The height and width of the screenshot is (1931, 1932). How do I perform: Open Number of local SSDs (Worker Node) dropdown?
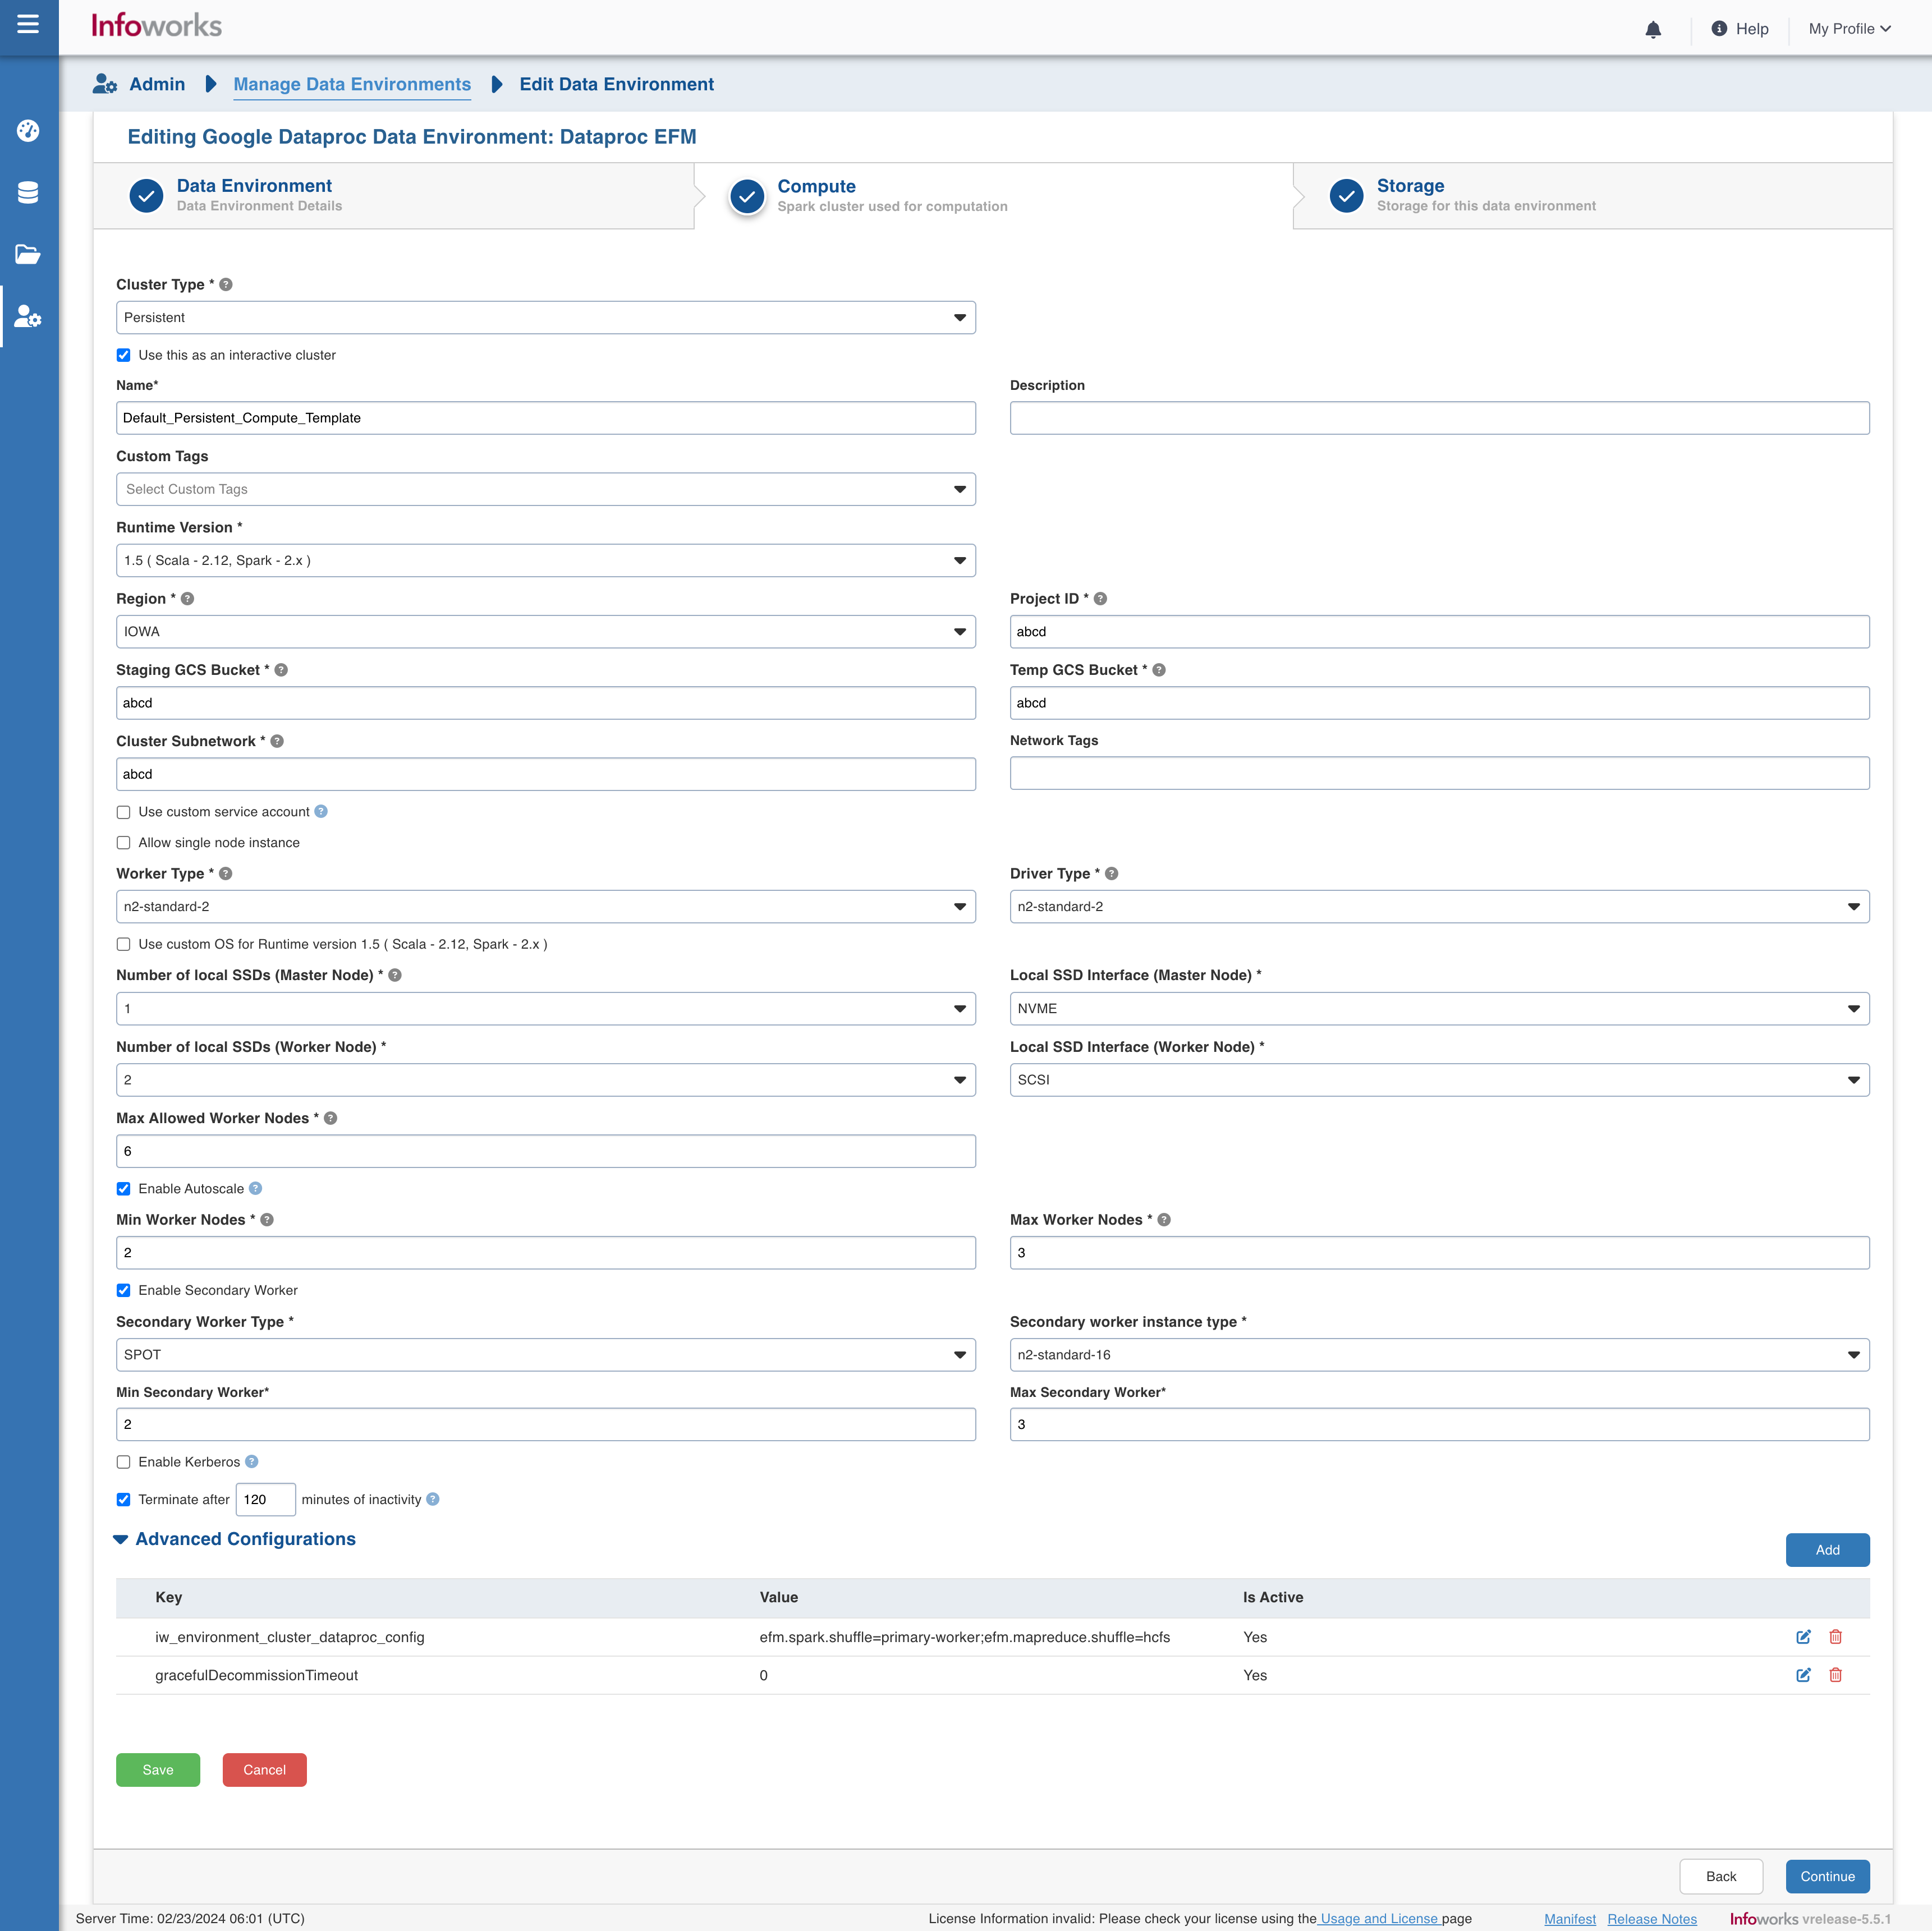pos(546,1081)
